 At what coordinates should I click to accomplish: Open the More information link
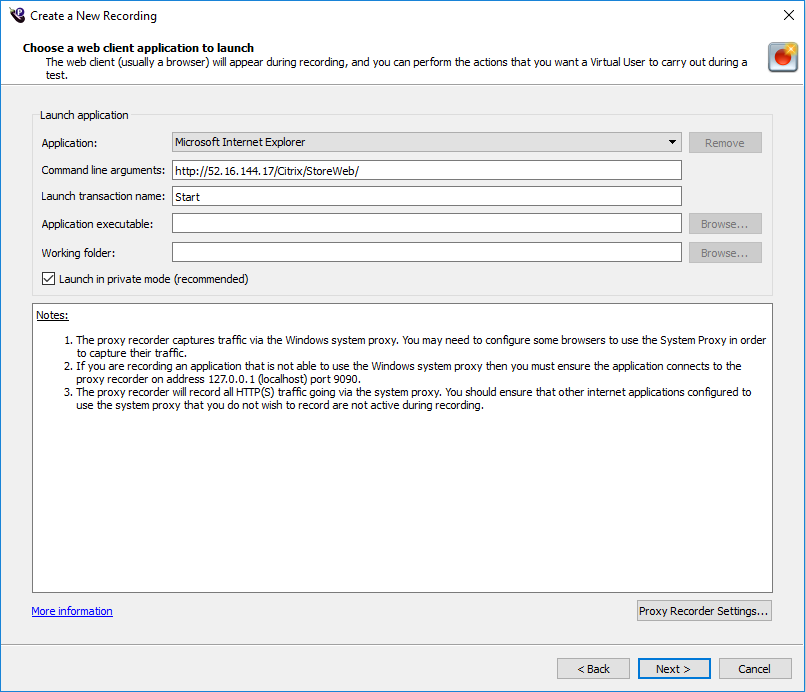72,611
